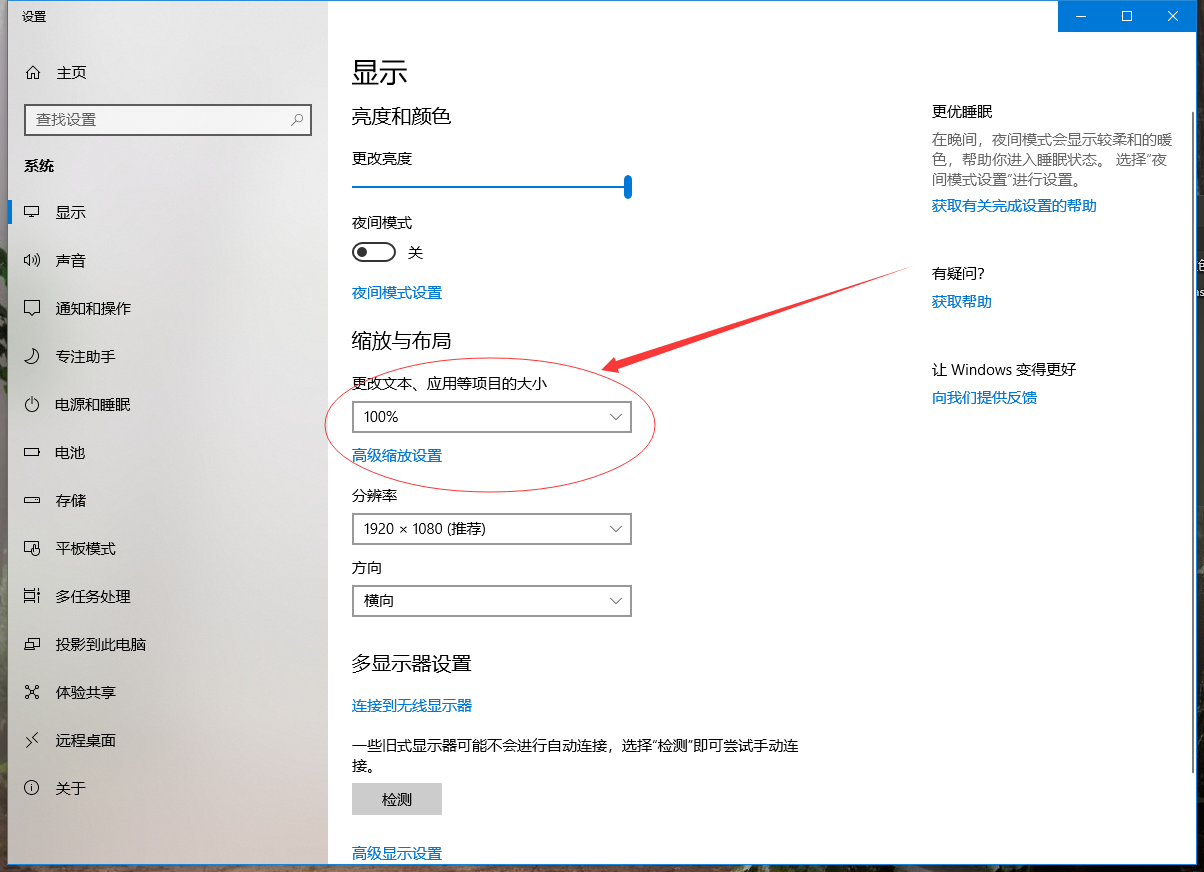Click the 关于 sidebar label
The width and height of the screenshot is (1204, 872).
point(71,789)
